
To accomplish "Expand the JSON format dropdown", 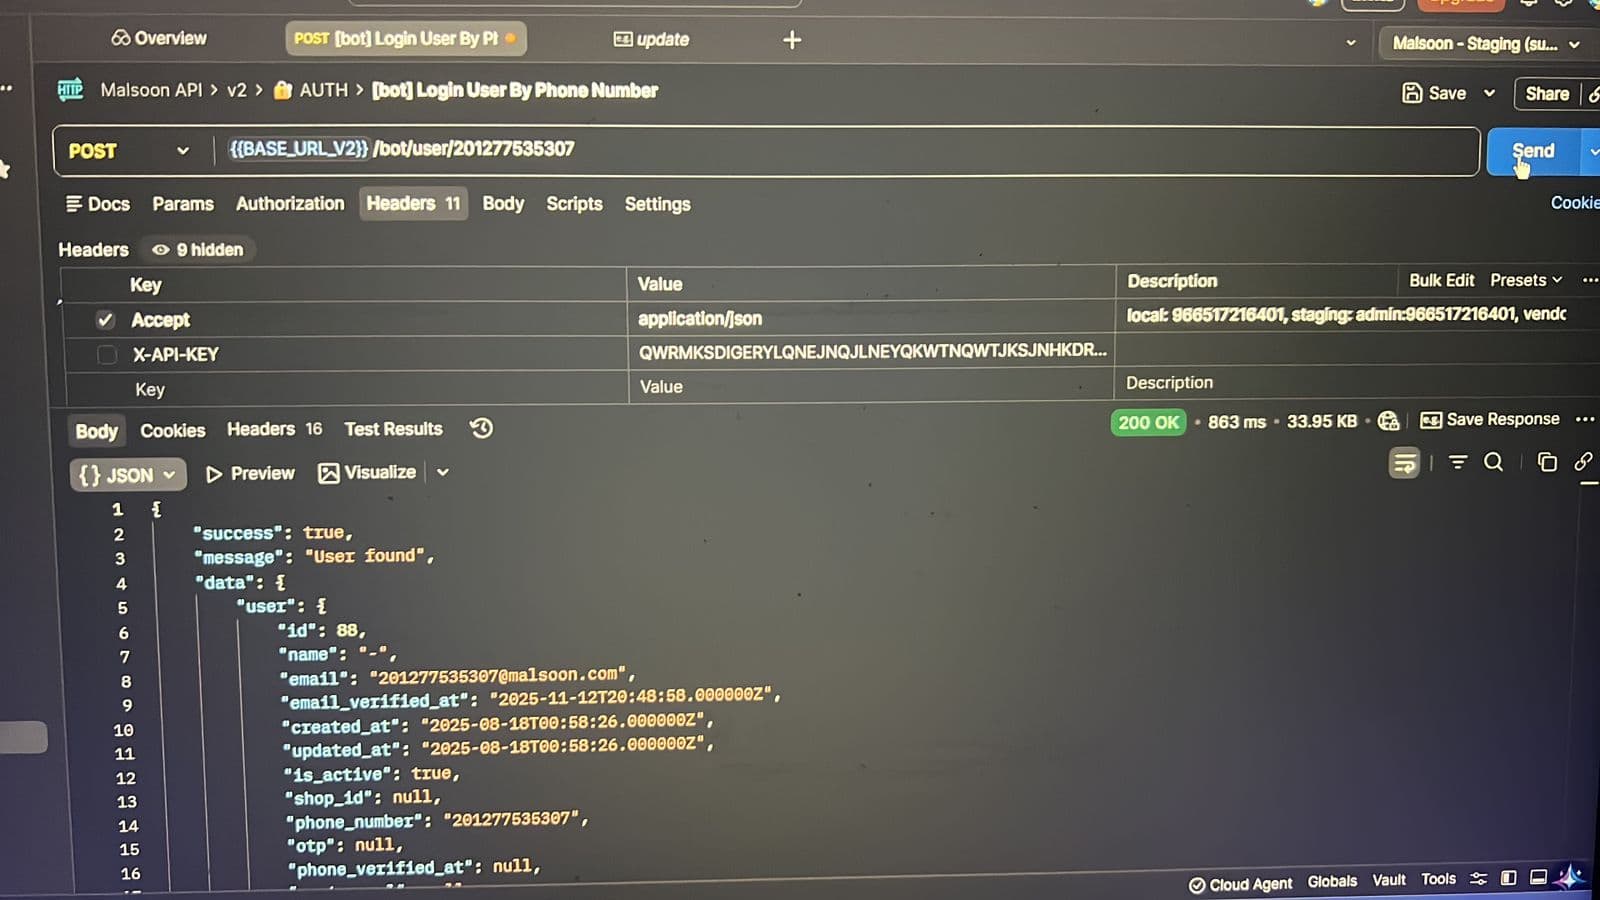I will tap(127, 475).
